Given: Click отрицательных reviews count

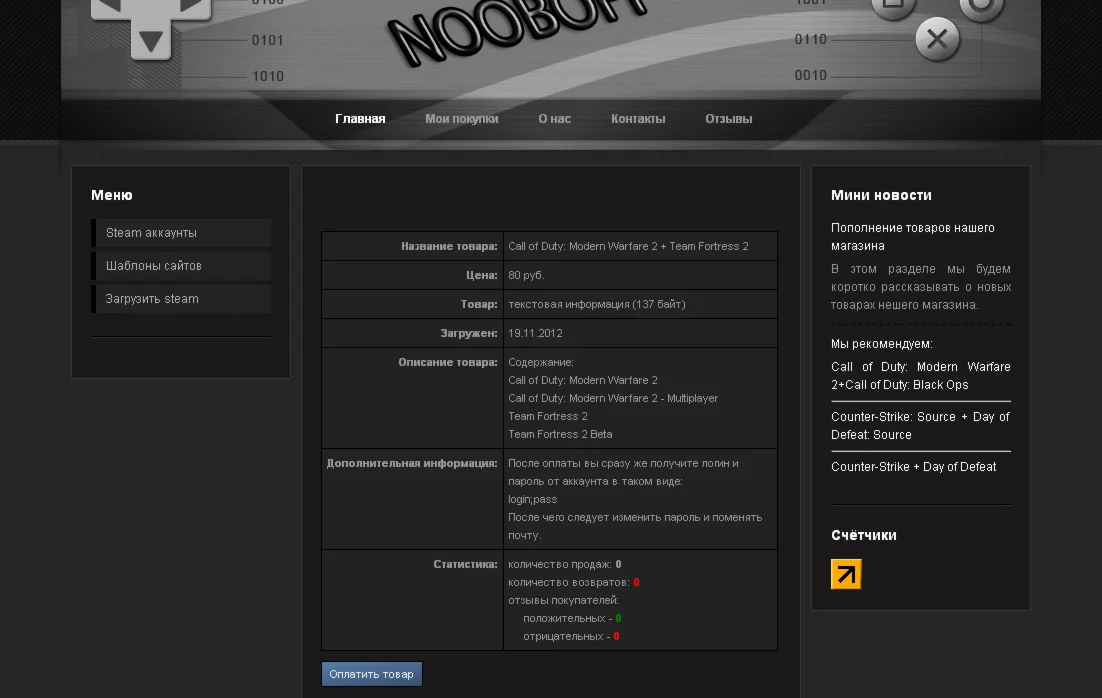Looking at the screenshot, I should pos(571,636).
